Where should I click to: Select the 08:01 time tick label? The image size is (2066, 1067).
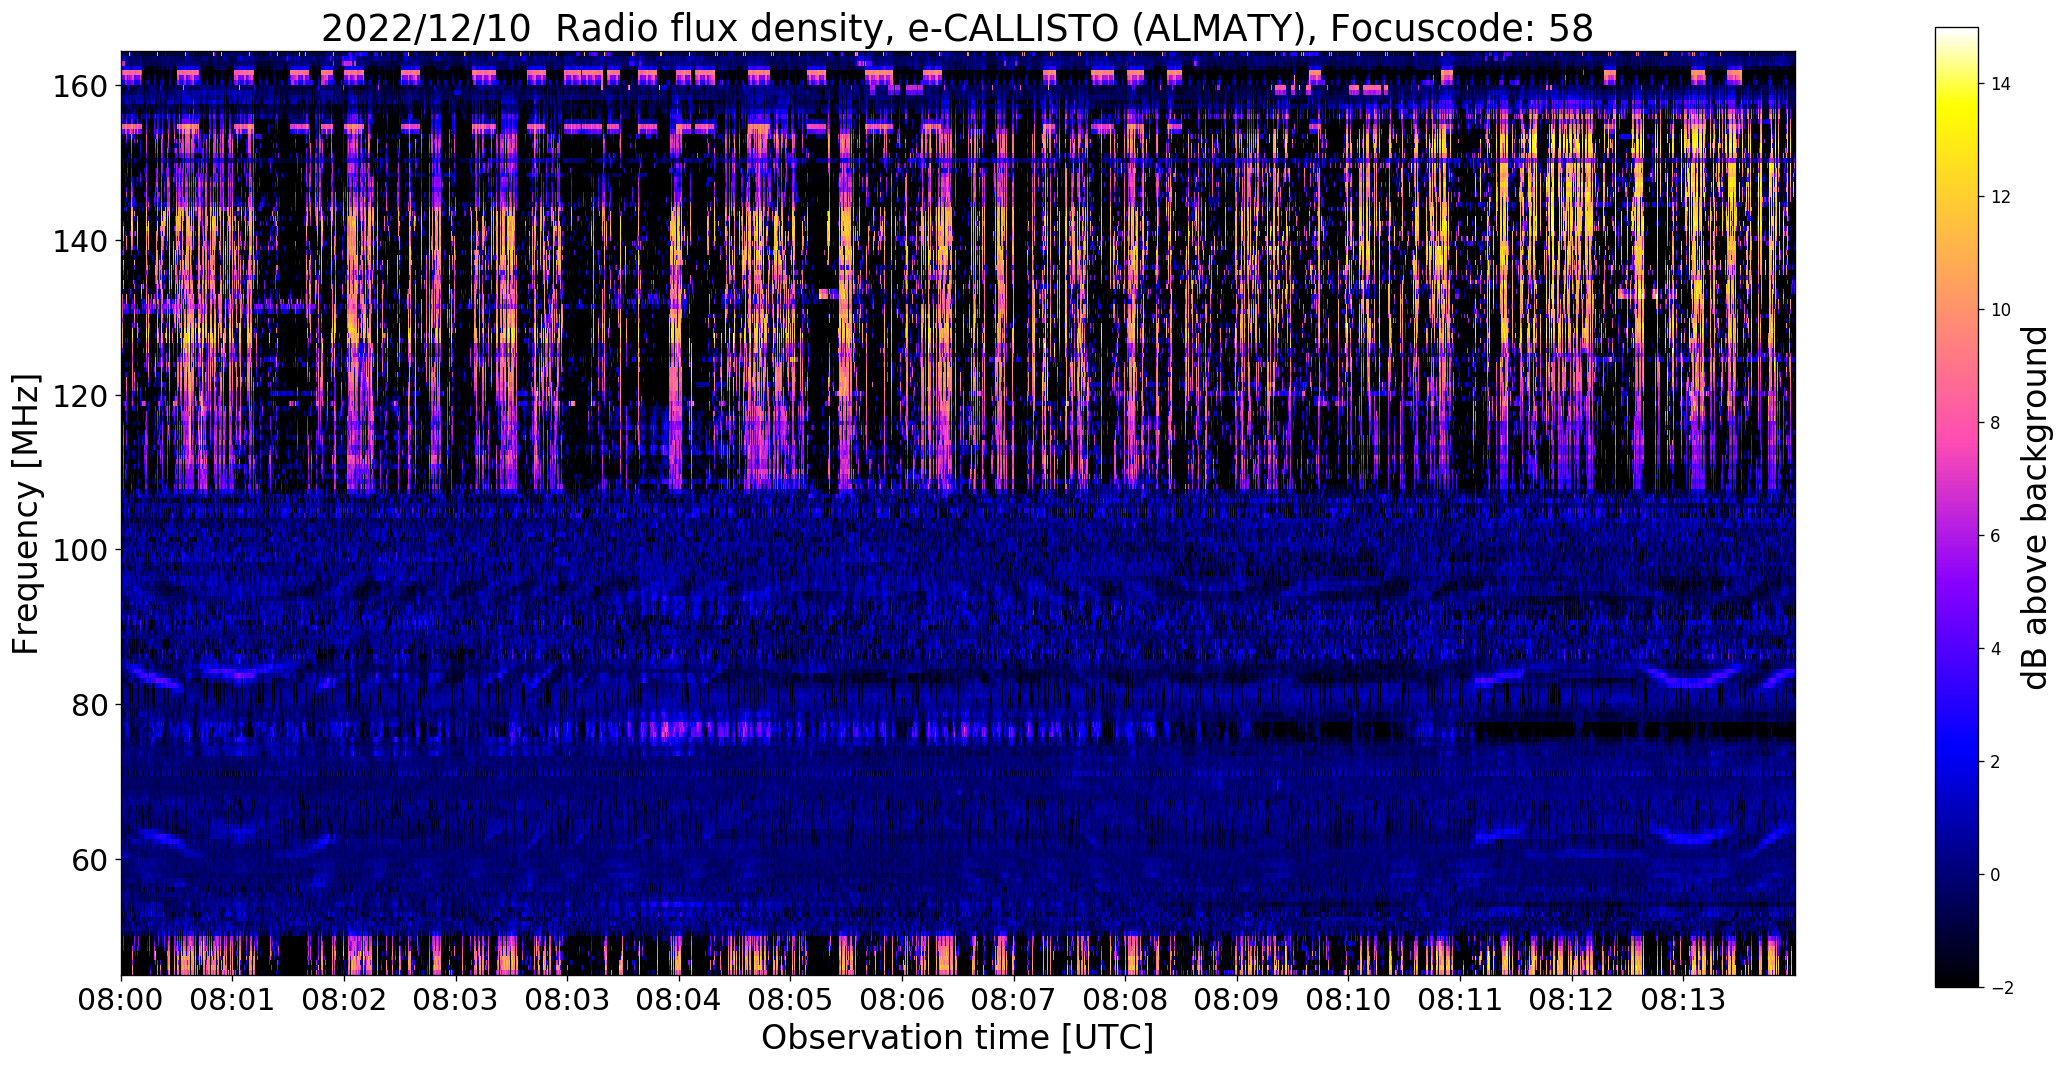(233, 999)
